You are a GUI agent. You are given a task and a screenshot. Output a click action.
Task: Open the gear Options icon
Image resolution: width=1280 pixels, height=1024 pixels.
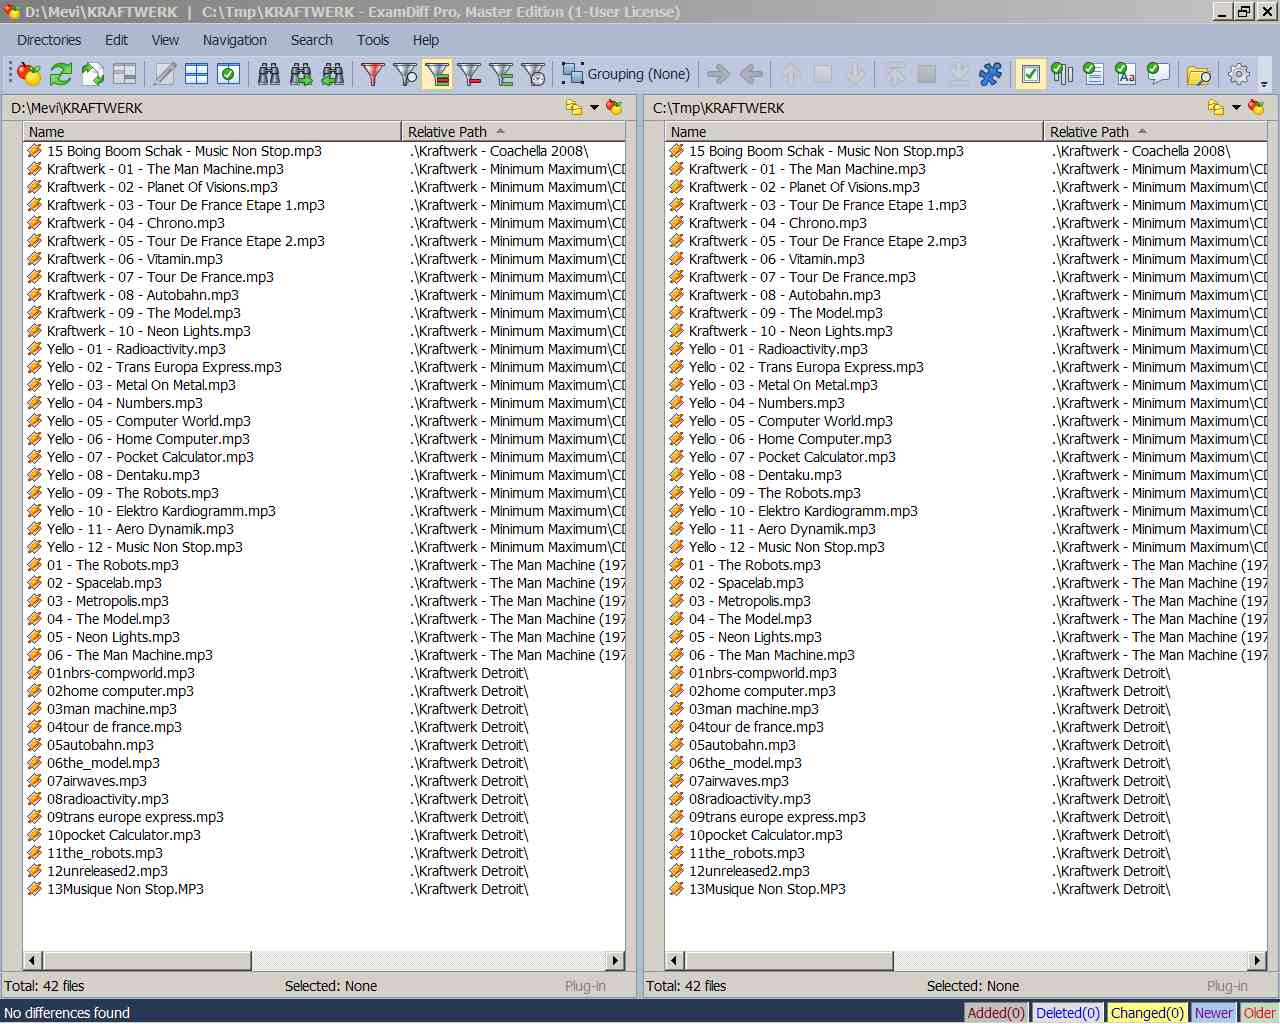(x=1239, y=74)
